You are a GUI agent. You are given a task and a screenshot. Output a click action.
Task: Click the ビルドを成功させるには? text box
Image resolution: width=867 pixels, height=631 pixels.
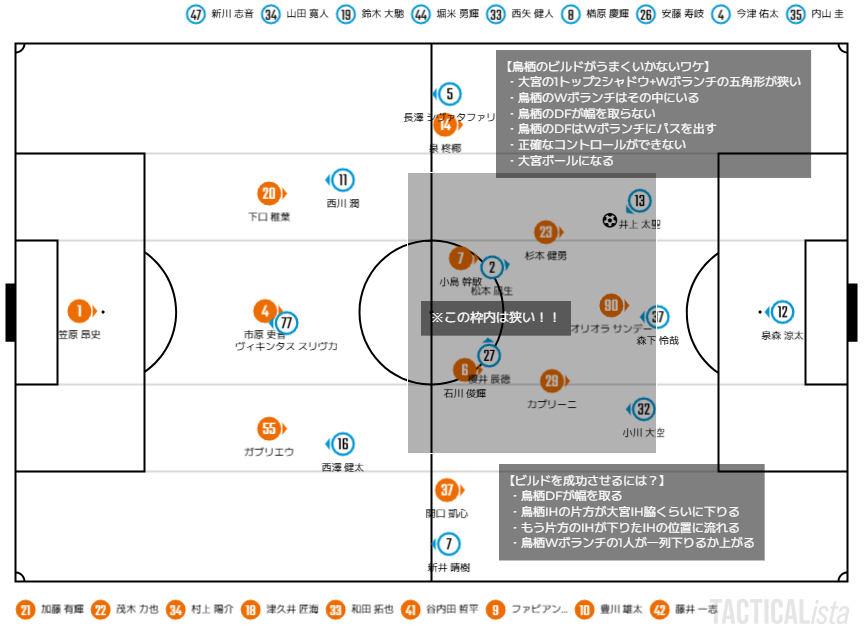(x=631, y=512)
